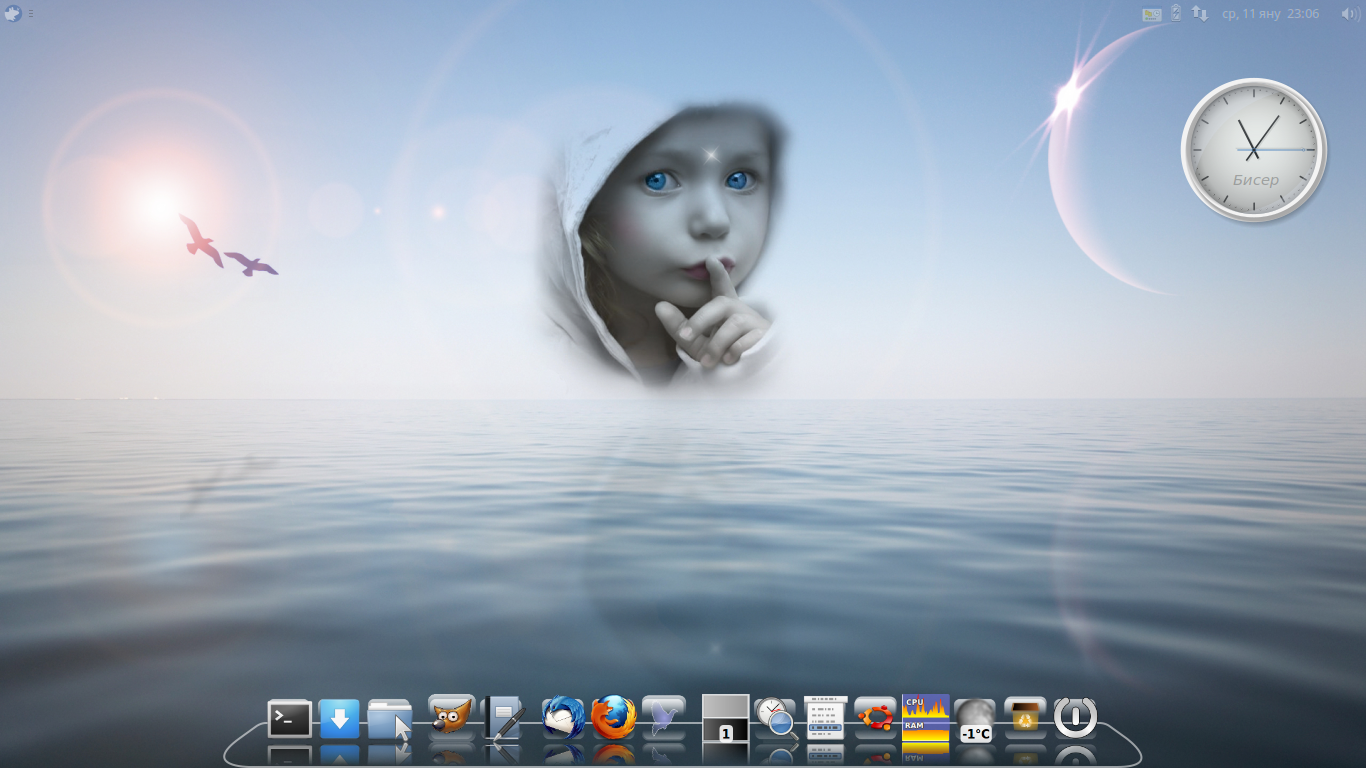Launch Thunderbird mail client
The image size is (1366, 768).
(x=563, y=717)
